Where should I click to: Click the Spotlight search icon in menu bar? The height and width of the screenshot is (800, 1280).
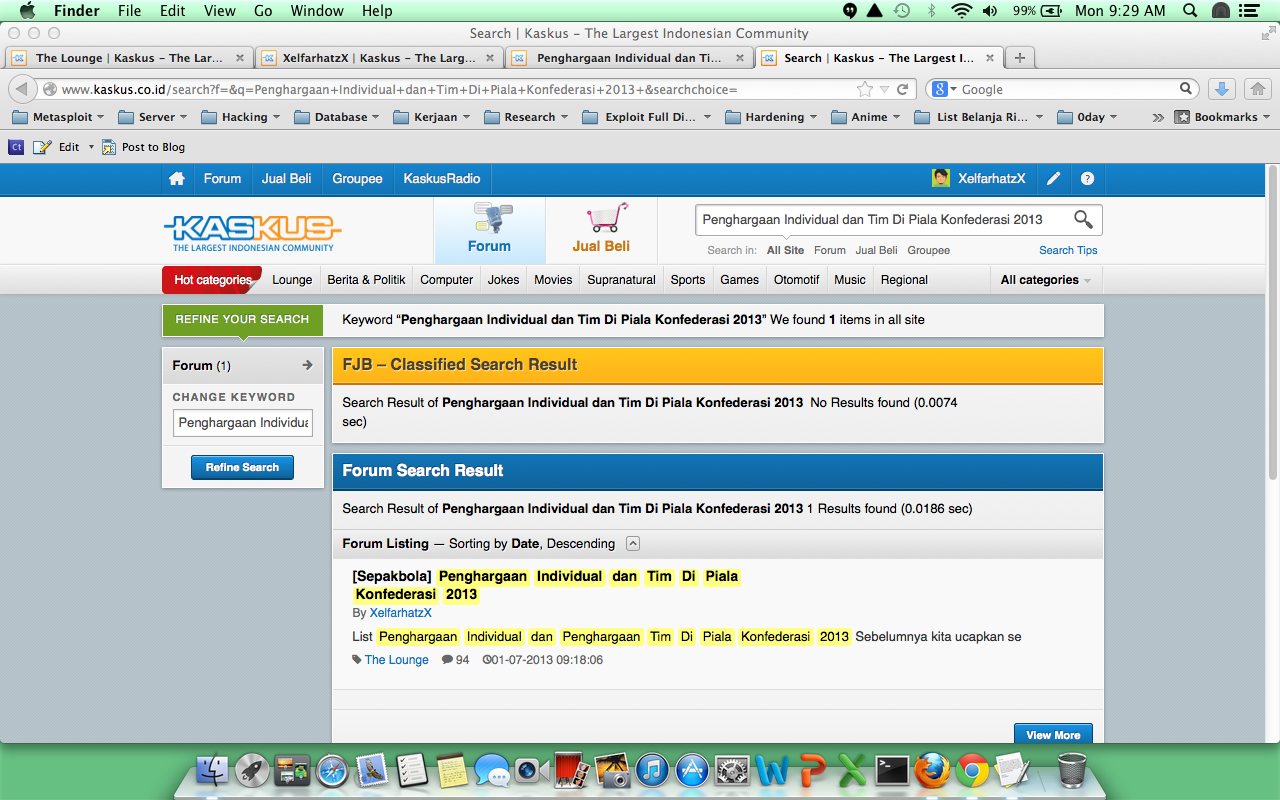tap(1191, 11)
